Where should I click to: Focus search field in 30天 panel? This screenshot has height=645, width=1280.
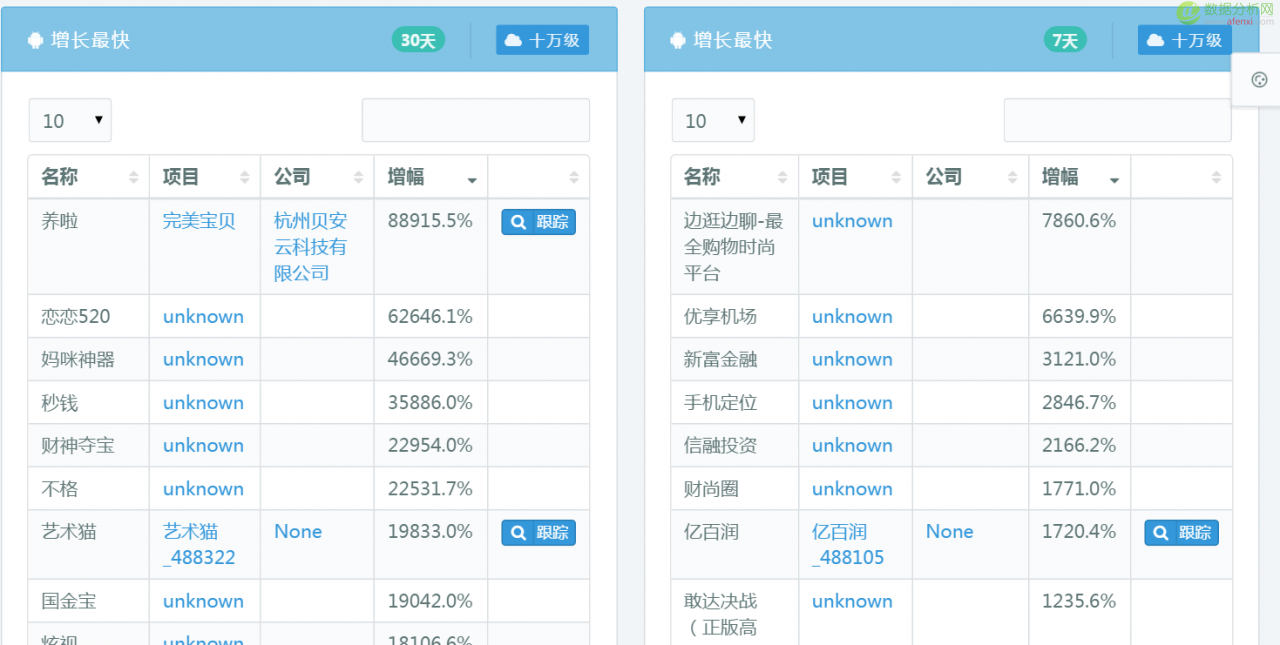pyautogui.click(x=476, y=120)
